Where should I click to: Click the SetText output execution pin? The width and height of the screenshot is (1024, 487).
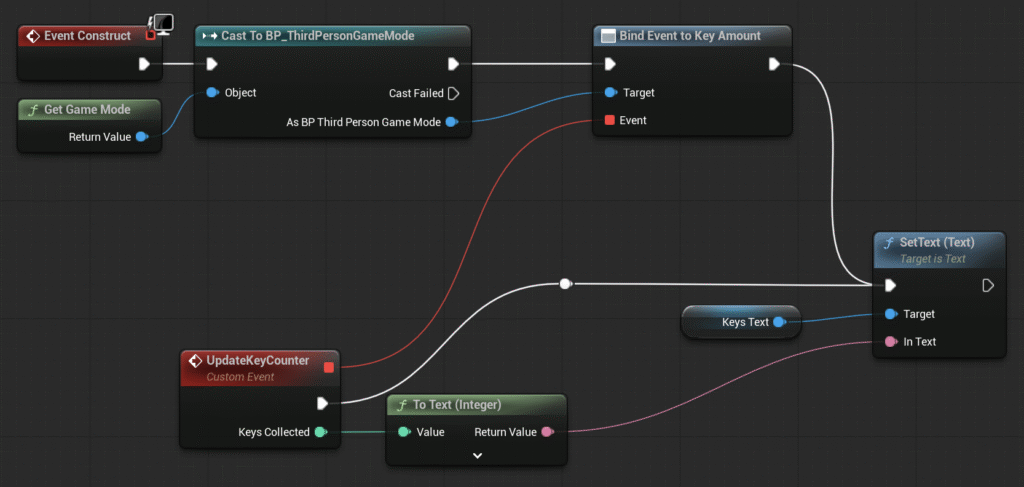[988, 285]
